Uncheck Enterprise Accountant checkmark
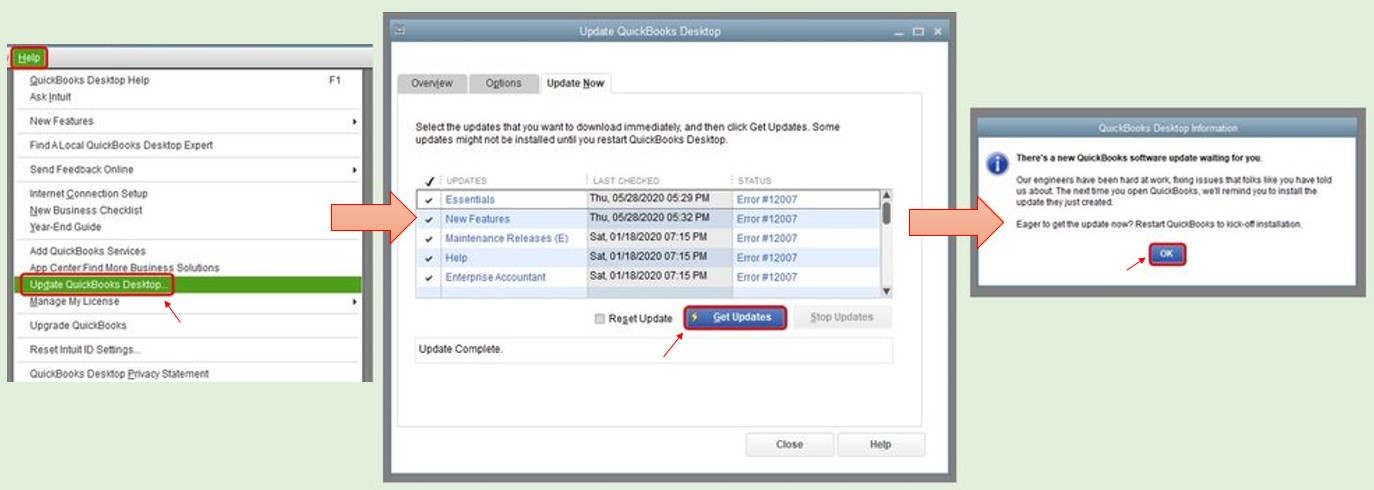The height and width of the screenshot is (490, 1374). (429, 277)
